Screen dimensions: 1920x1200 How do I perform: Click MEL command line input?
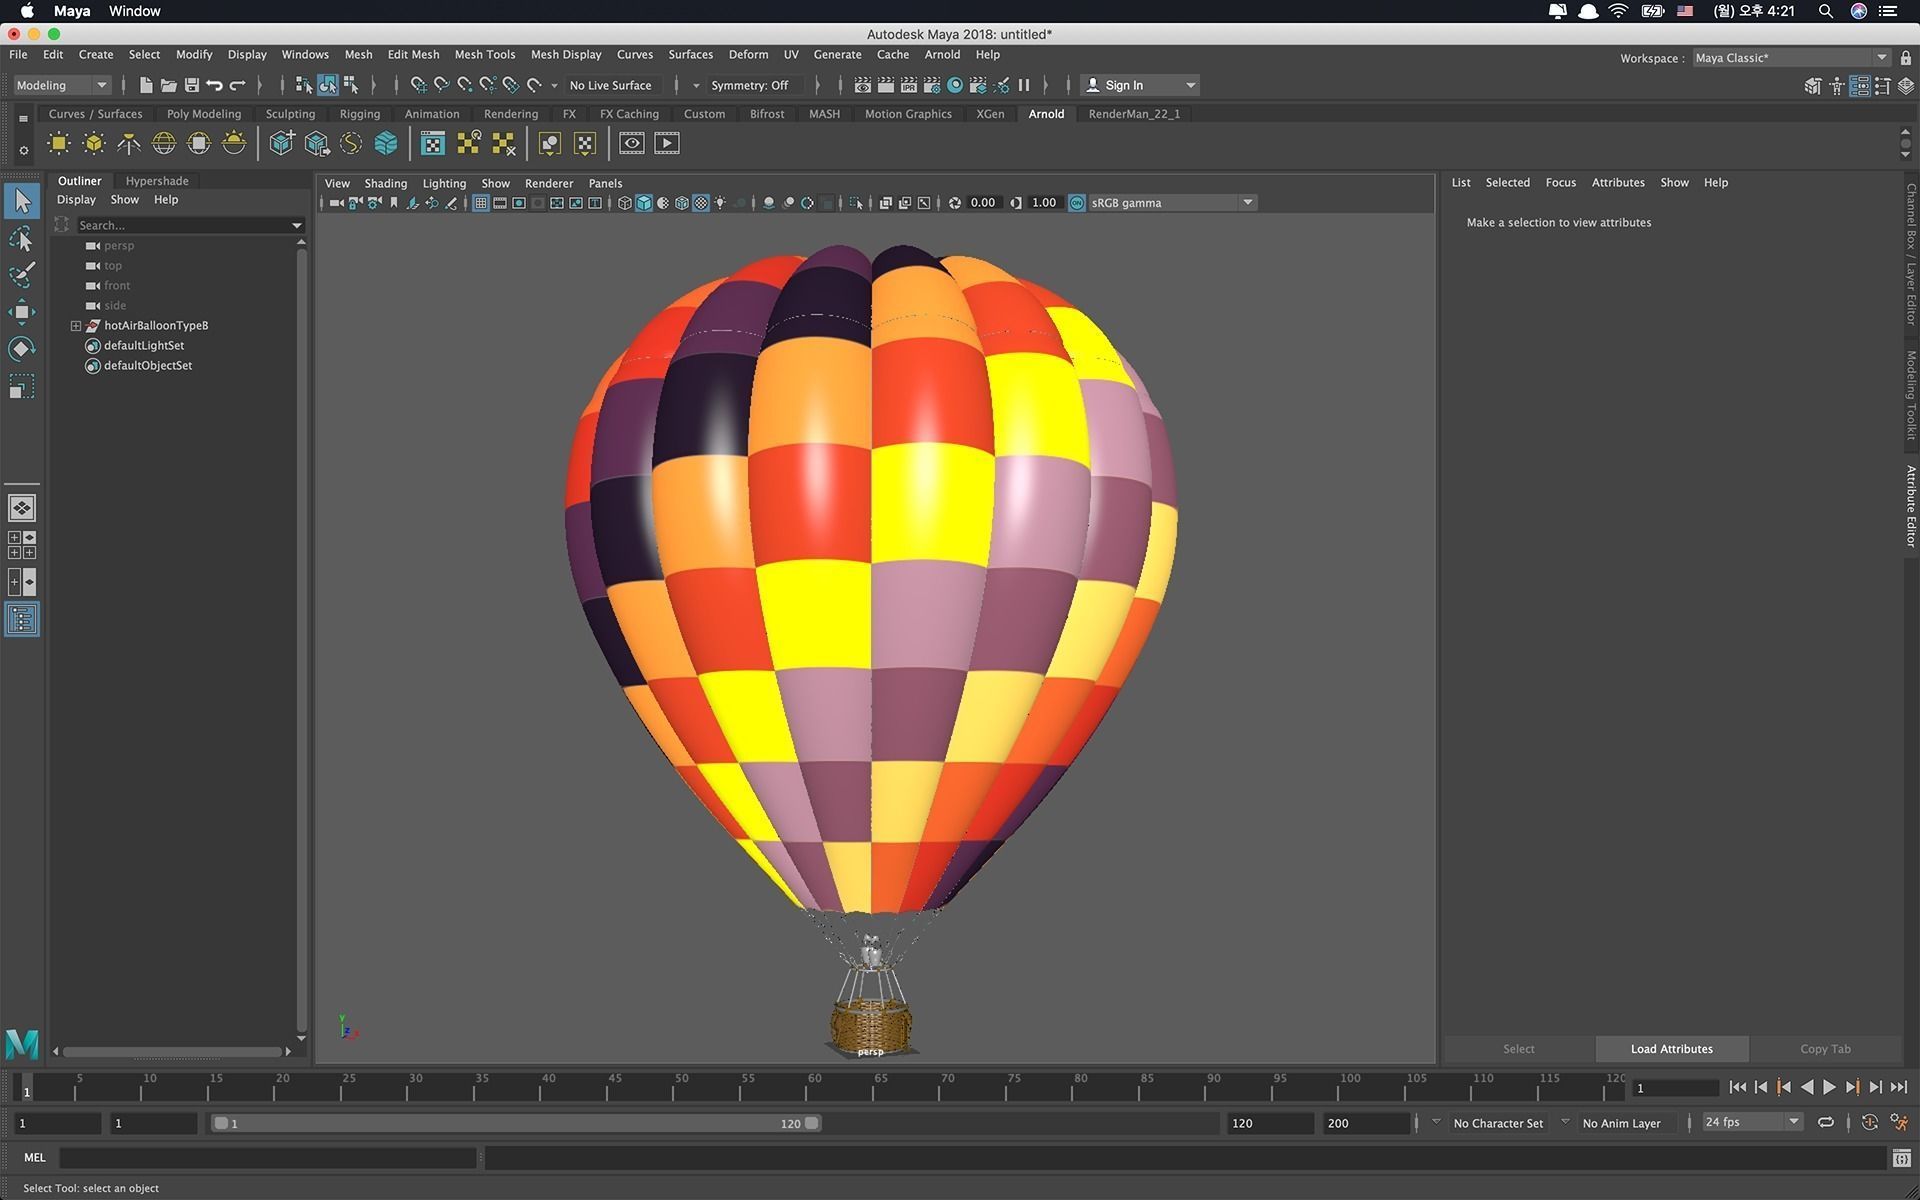tap(268, 1158)
